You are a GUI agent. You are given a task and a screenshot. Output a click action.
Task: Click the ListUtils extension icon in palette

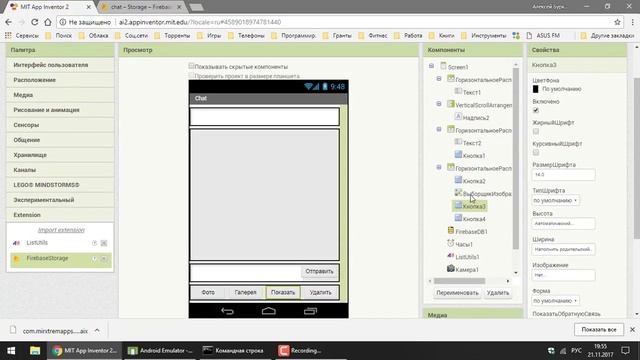[x=16, y=243]
